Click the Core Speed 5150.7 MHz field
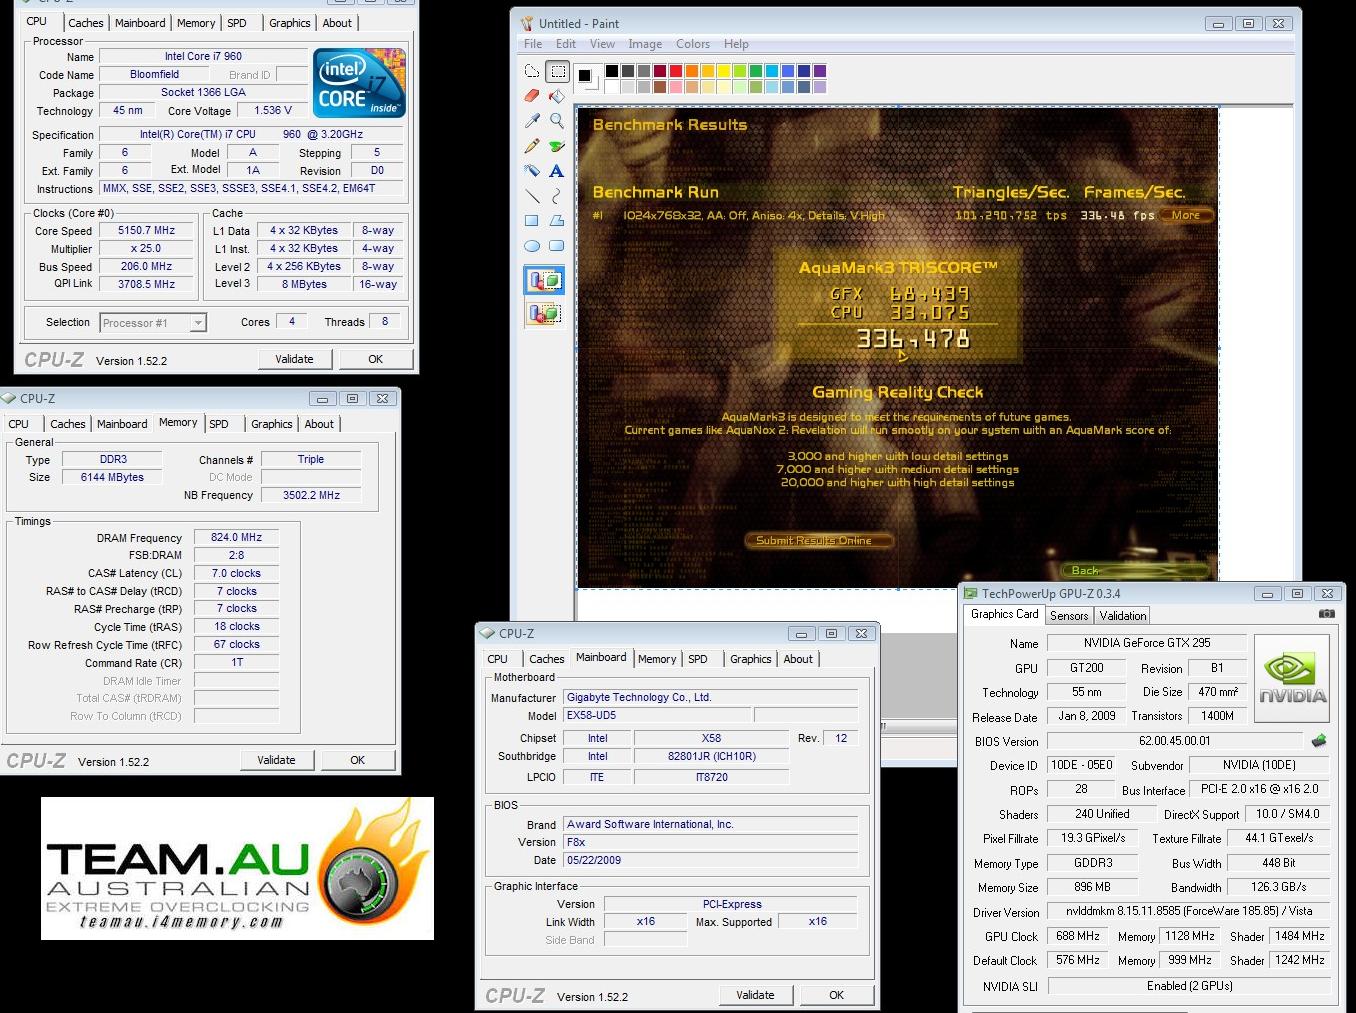This screenshot has height=1013, width=1356. (147, 230)
